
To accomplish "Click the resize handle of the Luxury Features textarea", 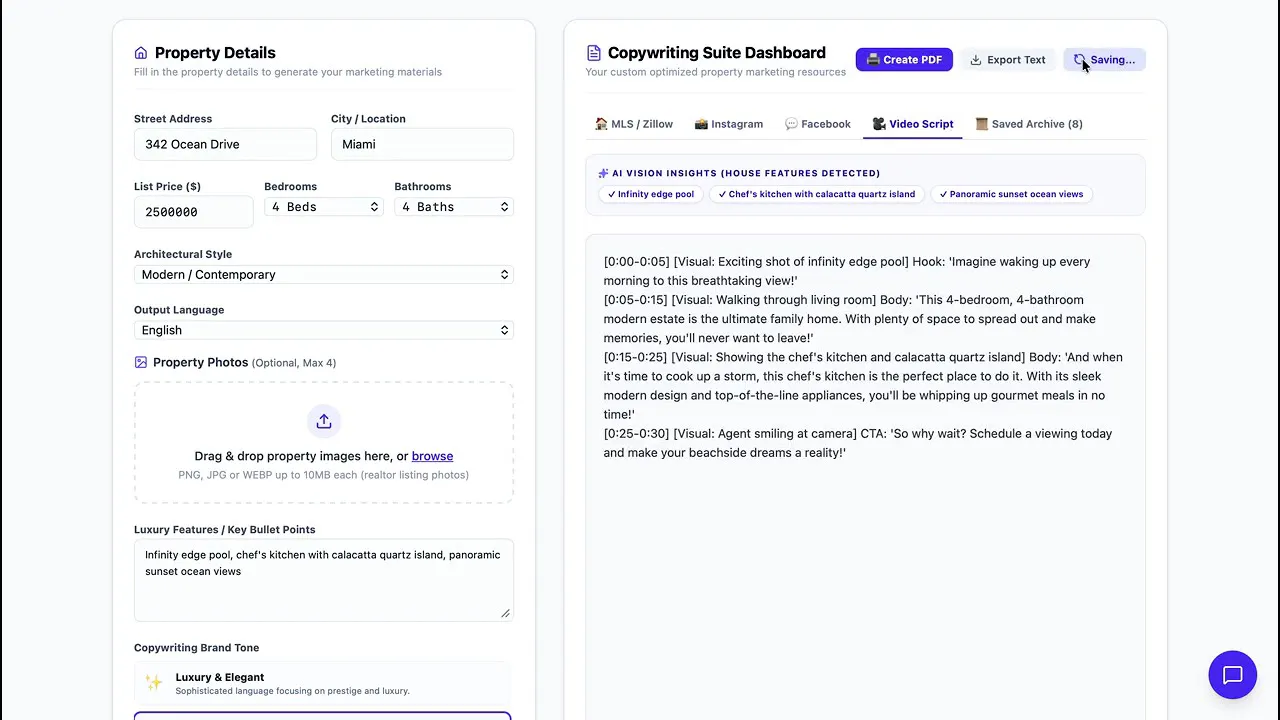I will click(506, 613).
